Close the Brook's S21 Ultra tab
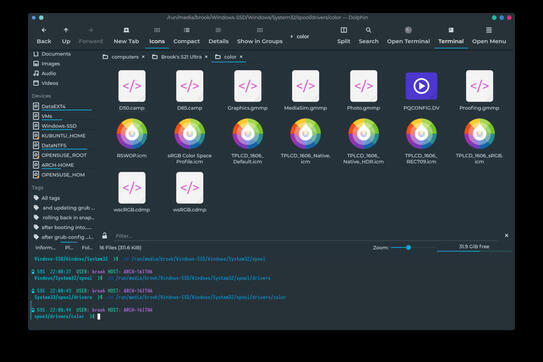 click(x=206, y=57)
